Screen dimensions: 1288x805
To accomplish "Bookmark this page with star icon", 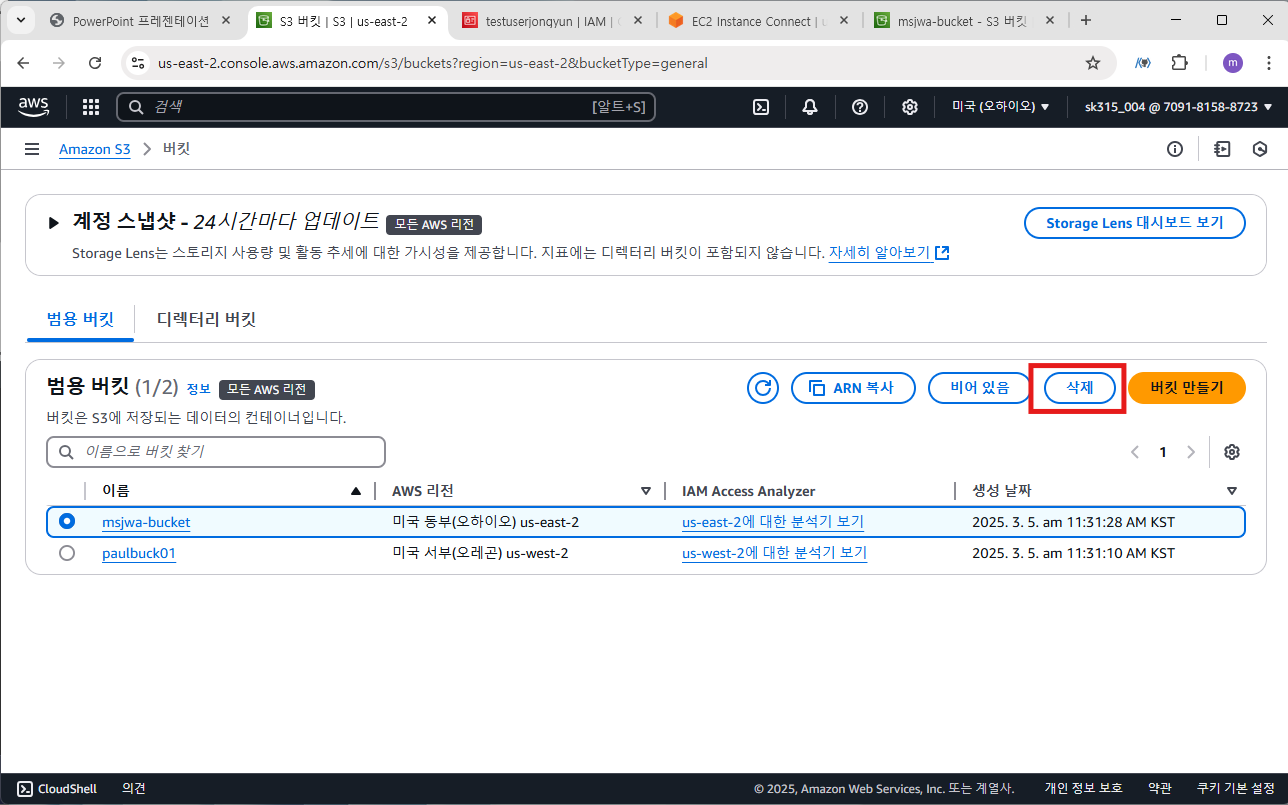I will point(1093,63).
